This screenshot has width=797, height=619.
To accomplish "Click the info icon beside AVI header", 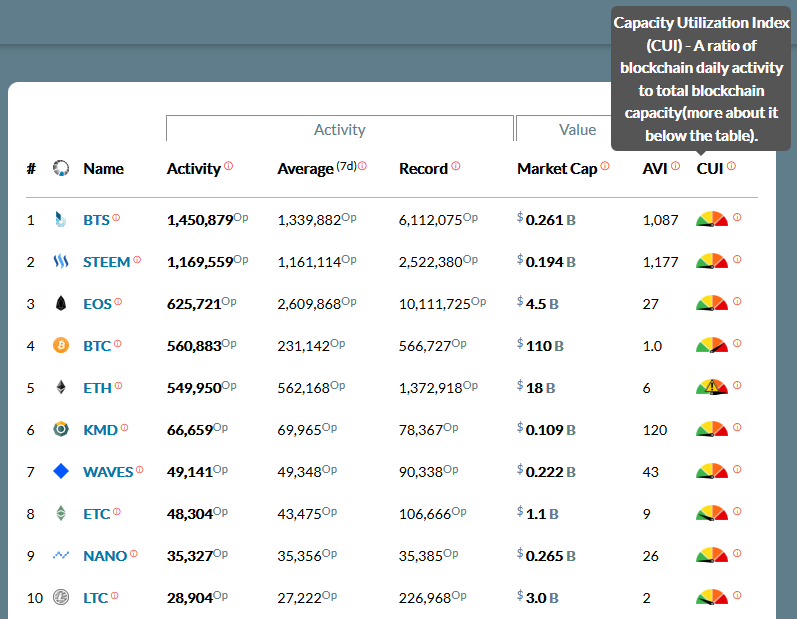I will pyautogui.click(x=676, y=166).
